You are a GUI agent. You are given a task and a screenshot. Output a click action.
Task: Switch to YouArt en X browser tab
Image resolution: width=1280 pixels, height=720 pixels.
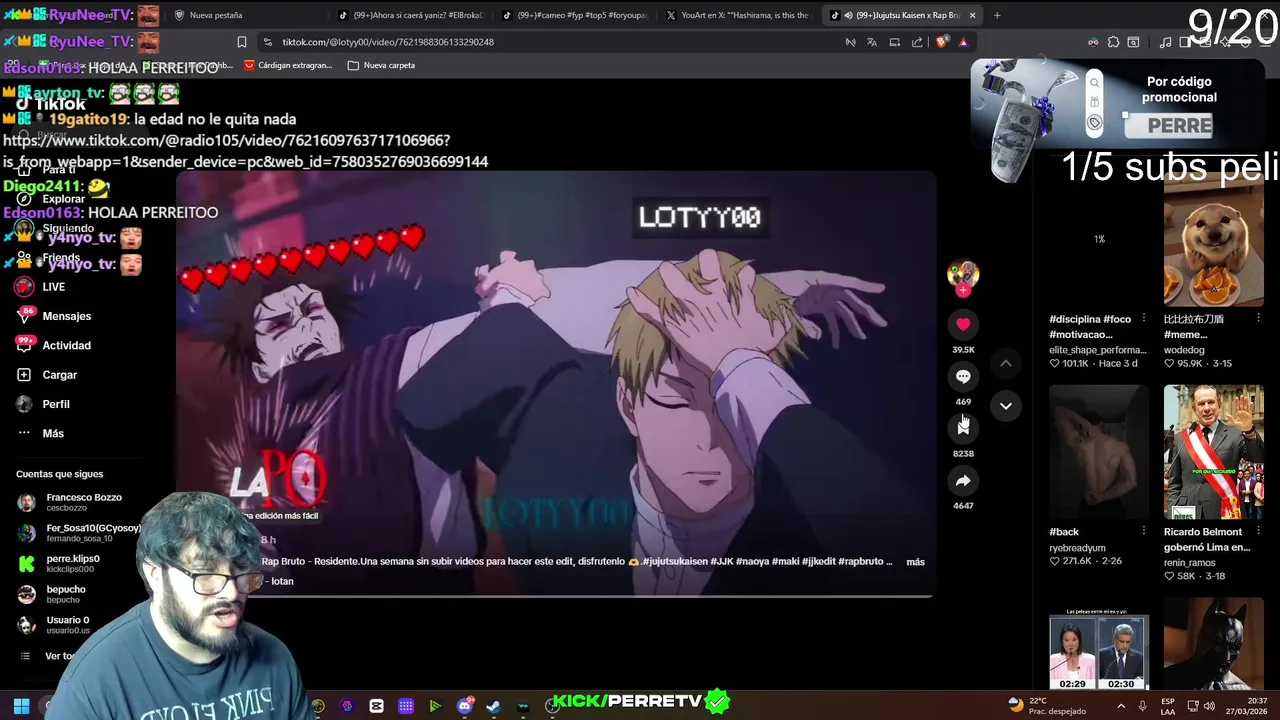(x=738, y=15)
